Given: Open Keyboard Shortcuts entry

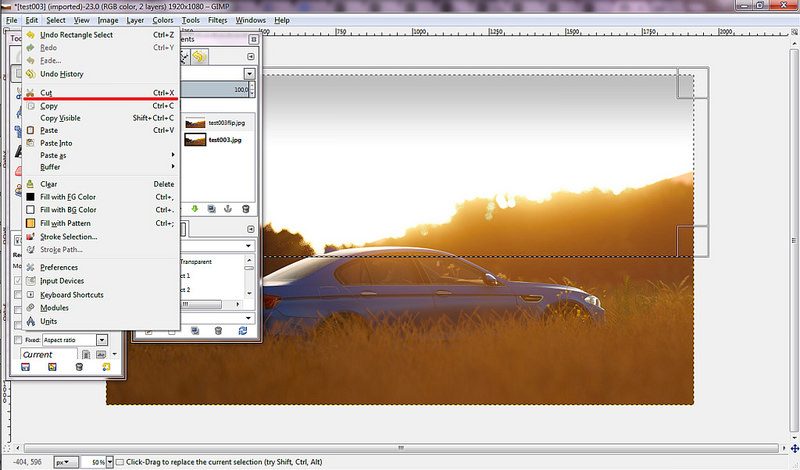Looking at the screenshot, I should click(101, 294).
